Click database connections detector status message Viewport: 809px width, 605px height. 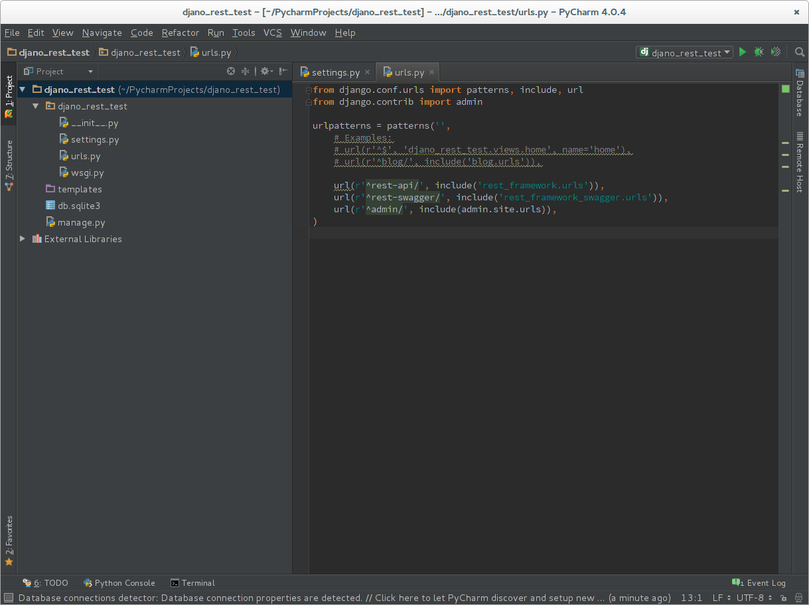tap(345, 598)
